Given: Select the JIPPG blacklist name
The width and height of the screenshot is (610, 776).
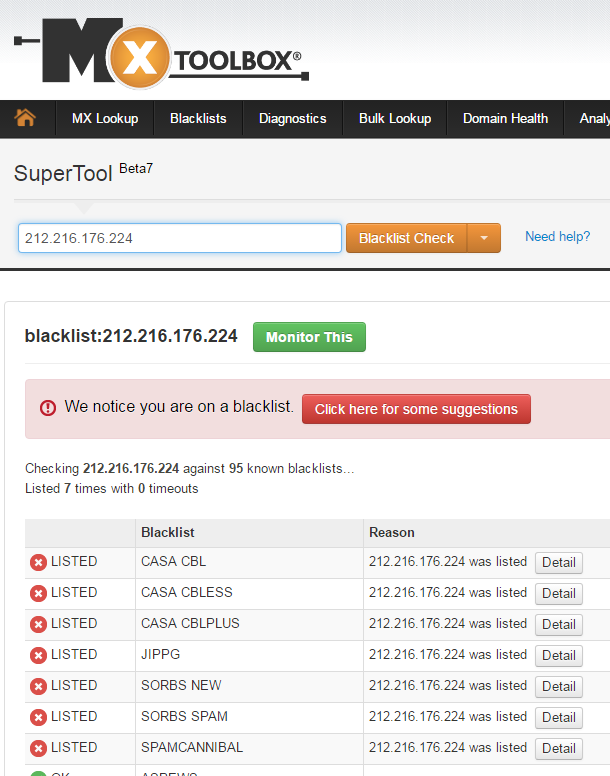Looking at the screenshot, I should [160, 654].
